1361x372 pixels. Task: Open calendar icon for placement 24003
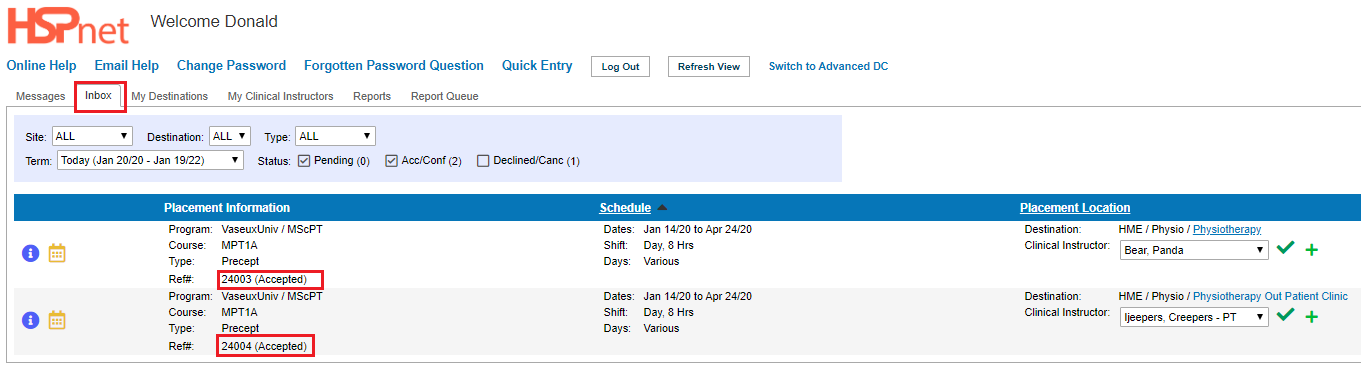pyautogui.click(x=57, y=253)
